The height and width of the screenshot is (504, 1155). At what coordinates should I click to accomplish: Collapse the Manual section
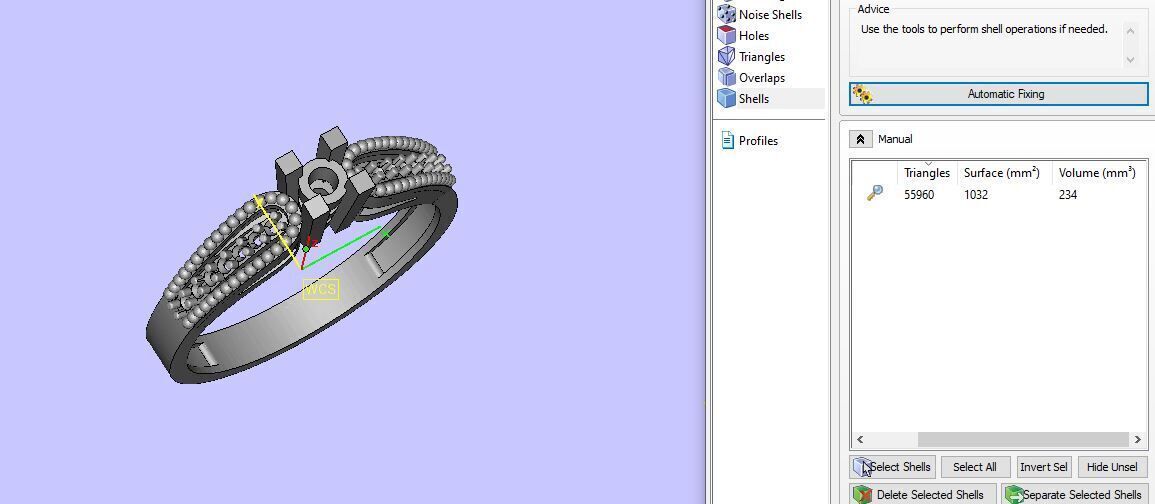click(x=860, y=139)
